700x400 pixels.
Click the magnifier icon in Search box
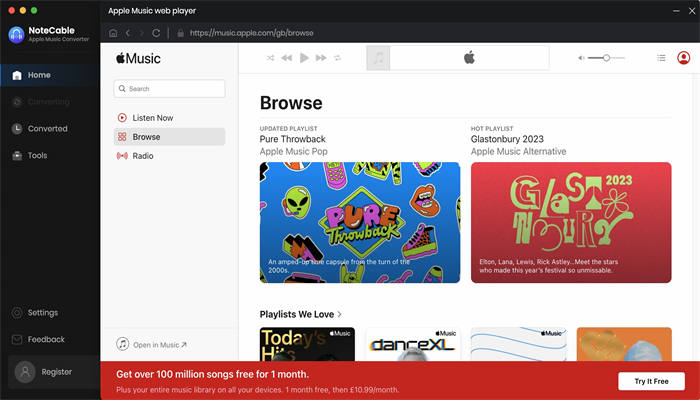click(x=122, y=89)
